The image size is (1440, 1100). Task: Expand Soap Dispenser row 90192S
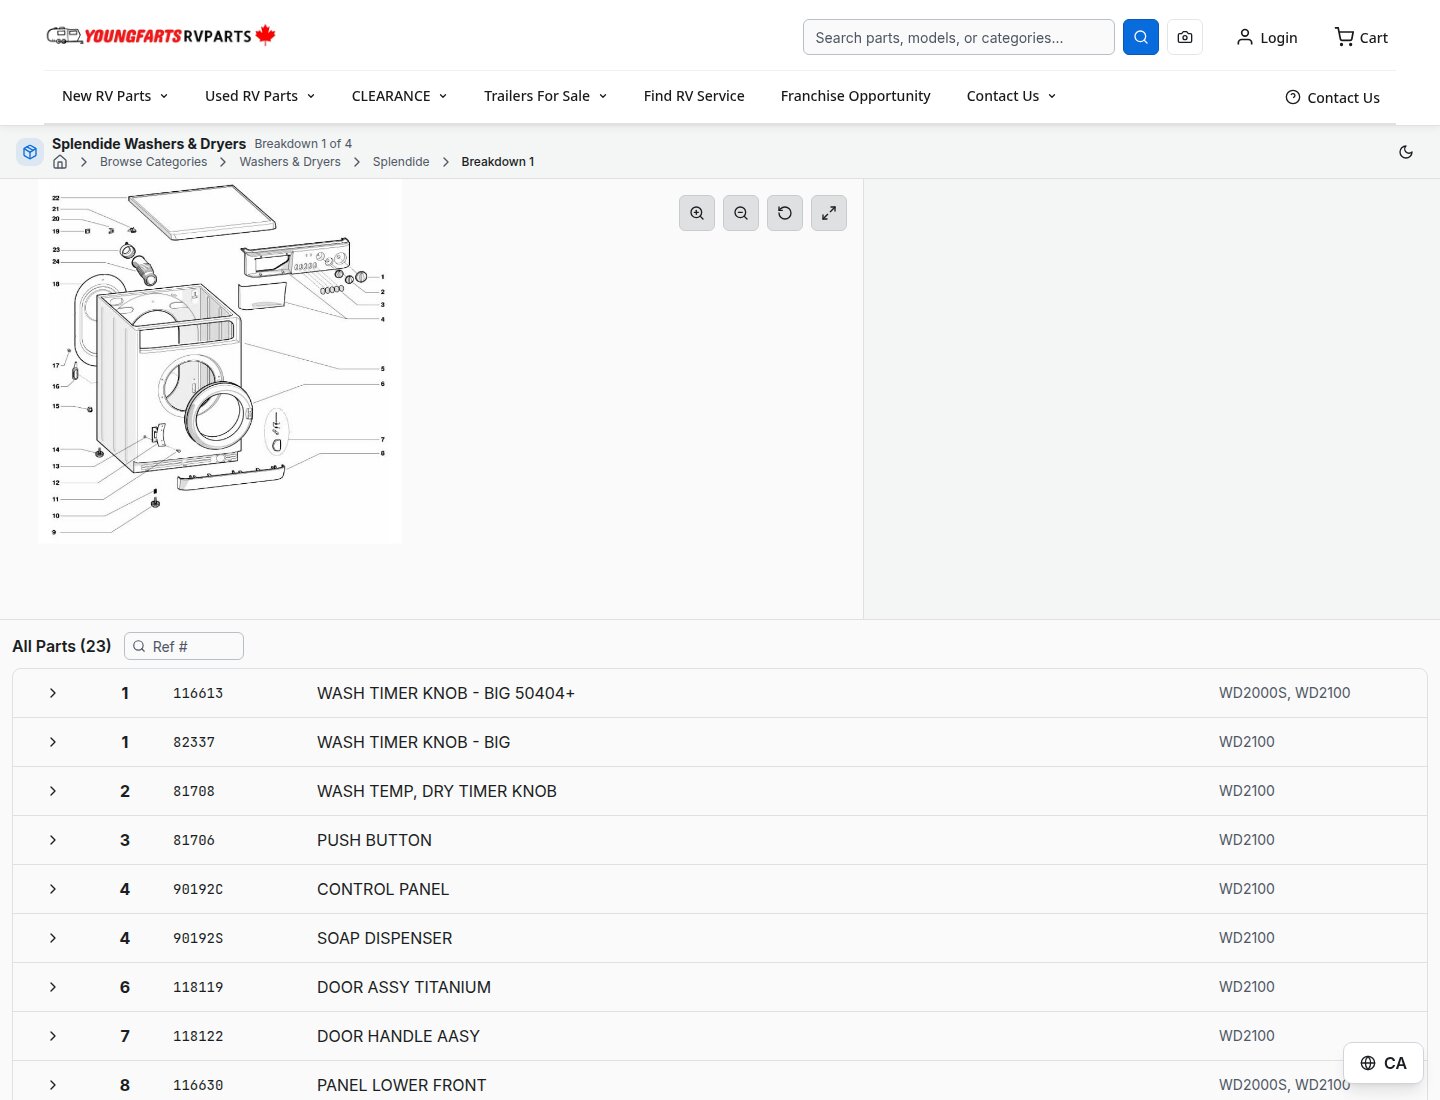[x=53, y=938]
